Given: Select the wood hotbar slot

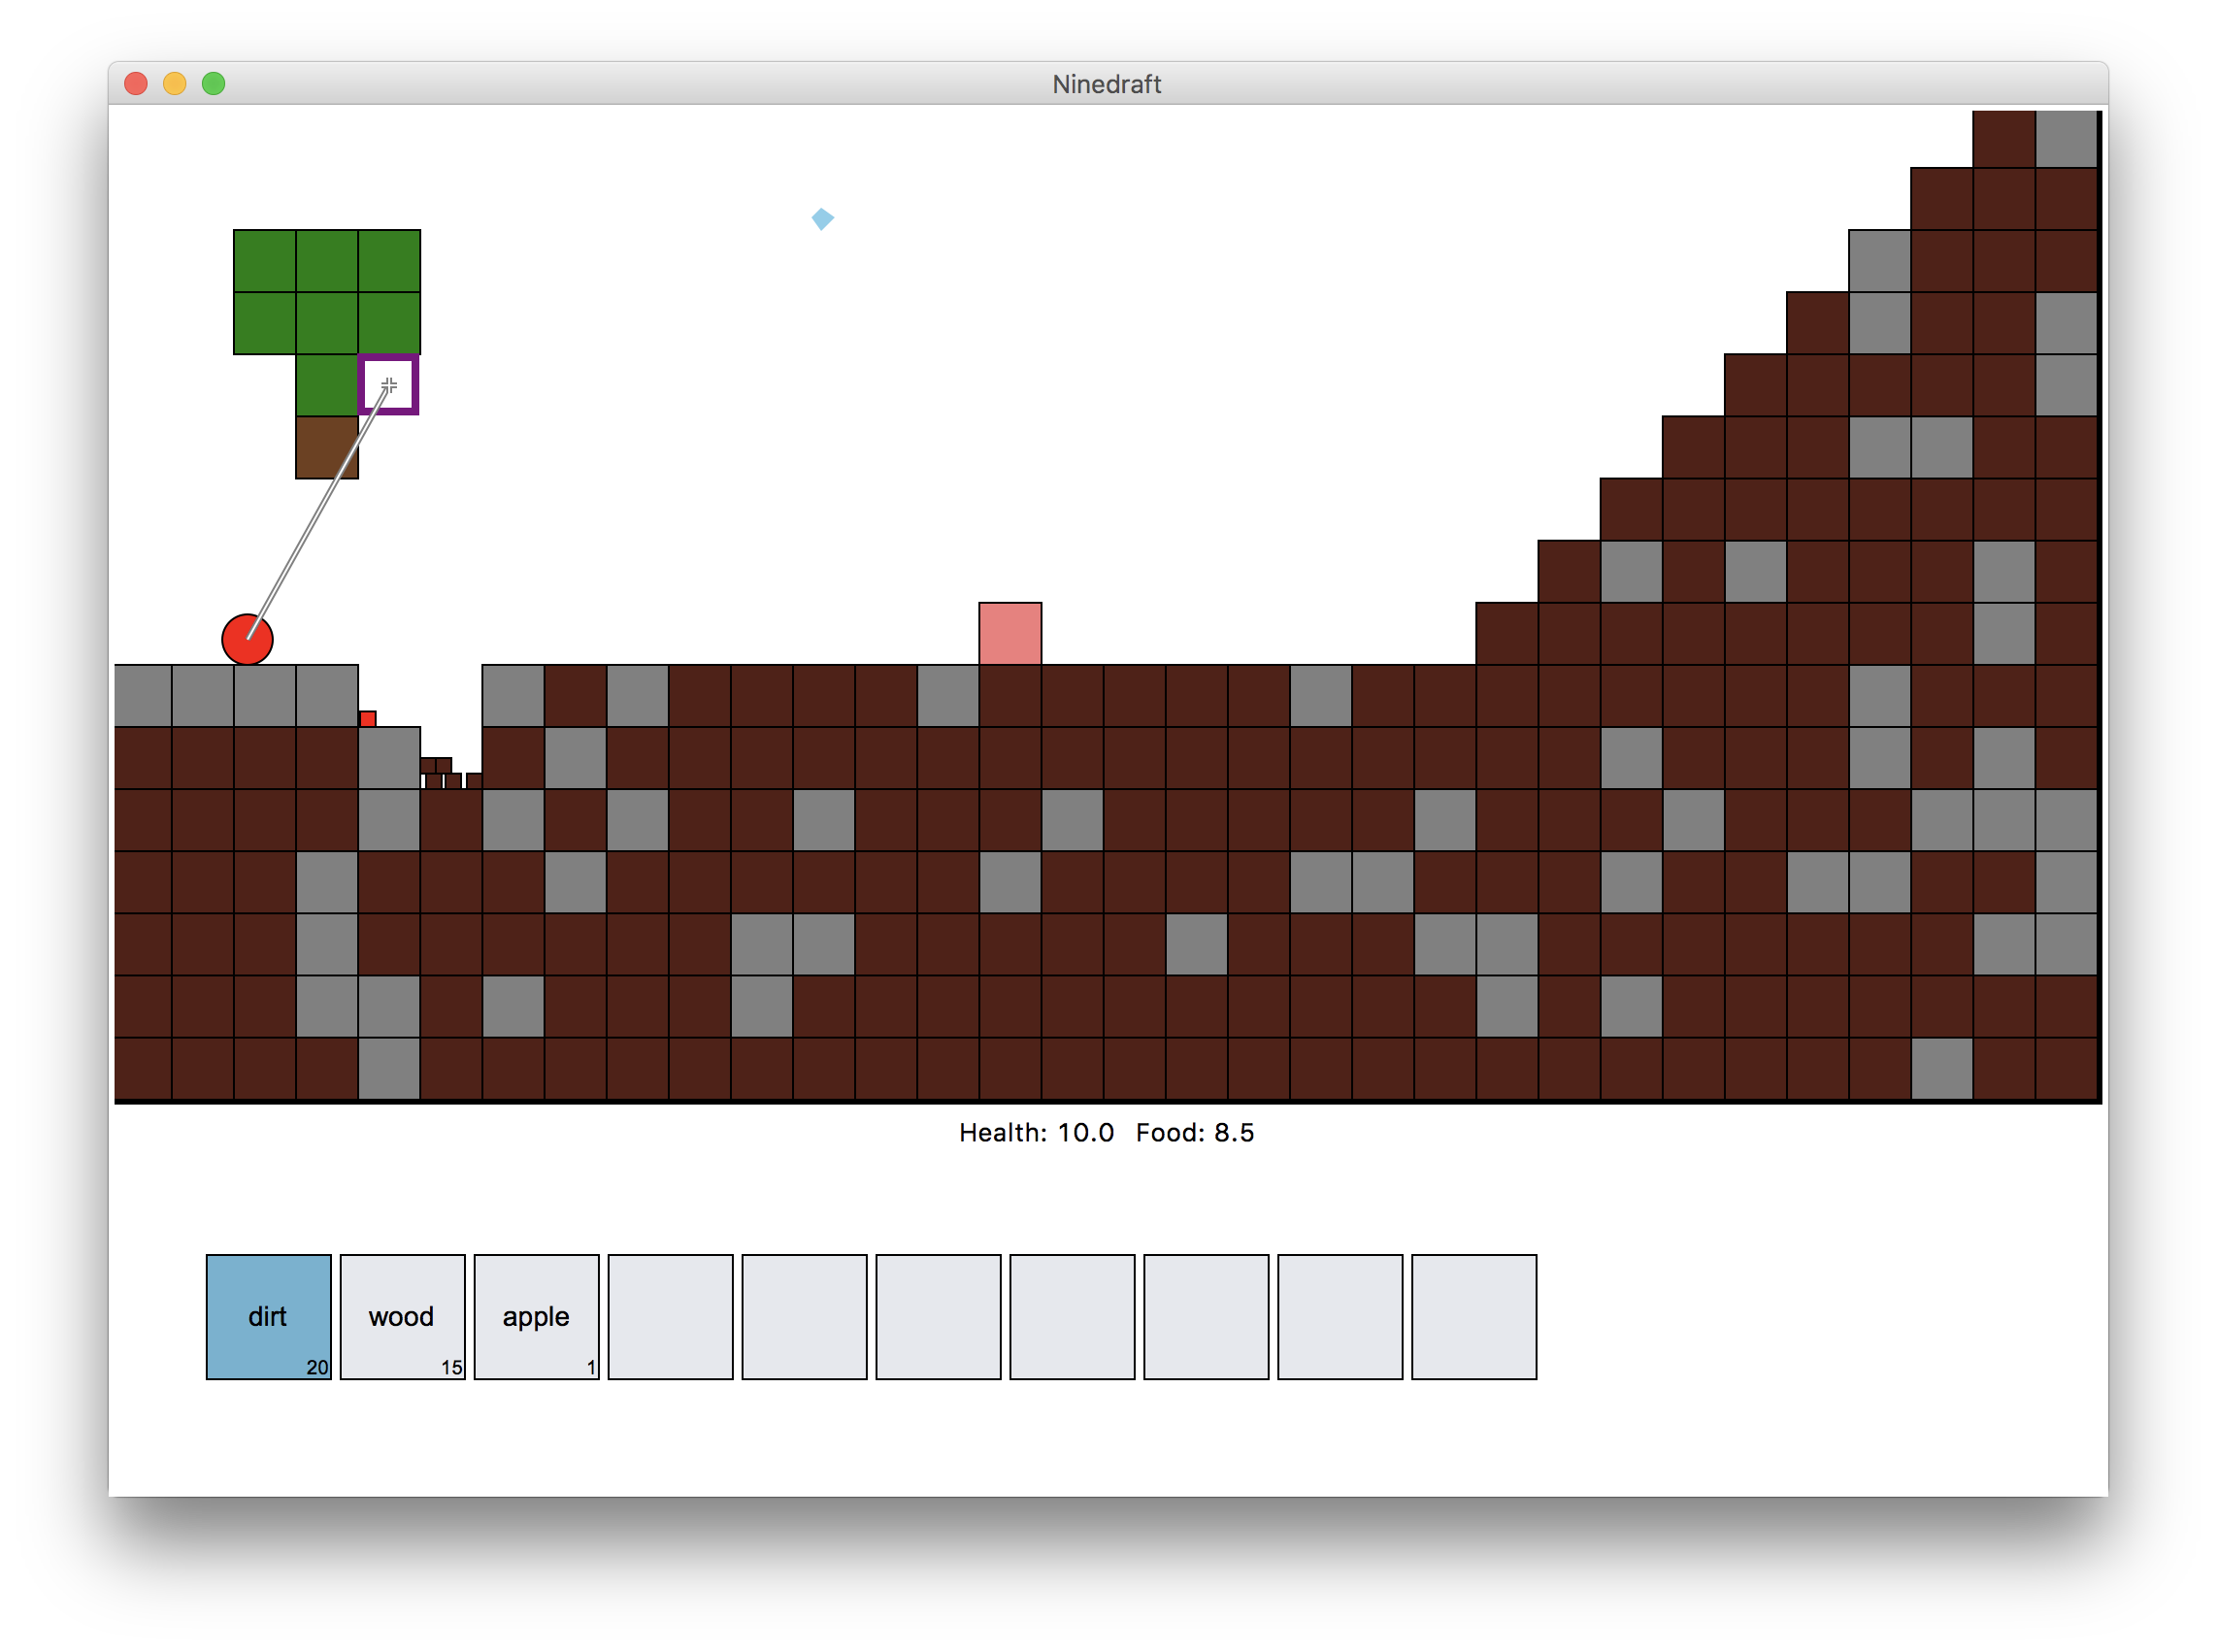Looking at the screenshot, I should (402, 1316).
